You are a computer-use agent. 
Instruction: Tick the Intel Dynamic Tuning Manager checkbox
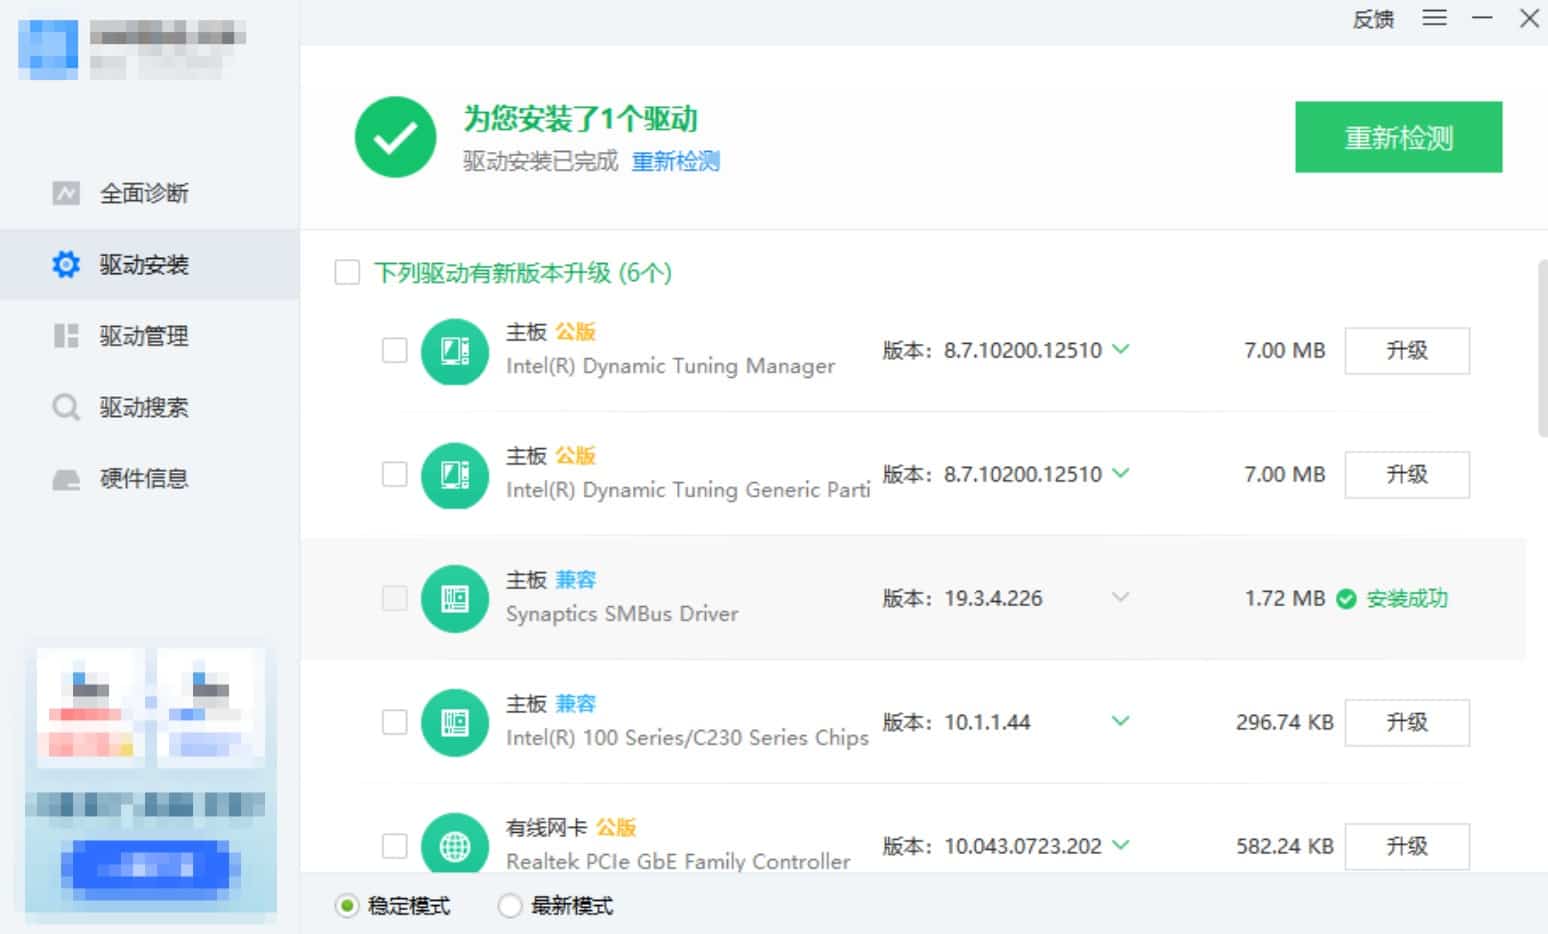point(395,350)
